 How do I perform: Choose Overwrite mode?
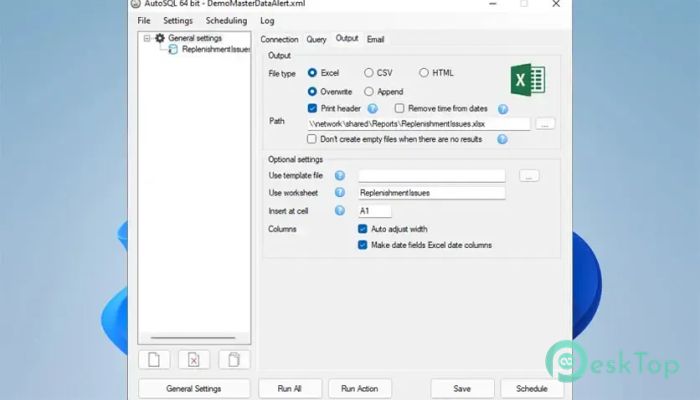[x=312, y=92]
